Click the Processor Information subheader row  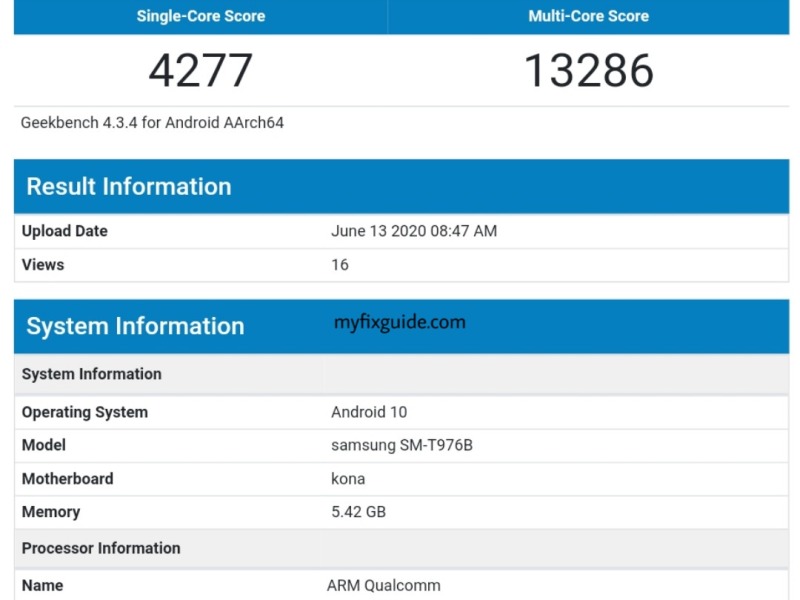[x=402, y=548]
